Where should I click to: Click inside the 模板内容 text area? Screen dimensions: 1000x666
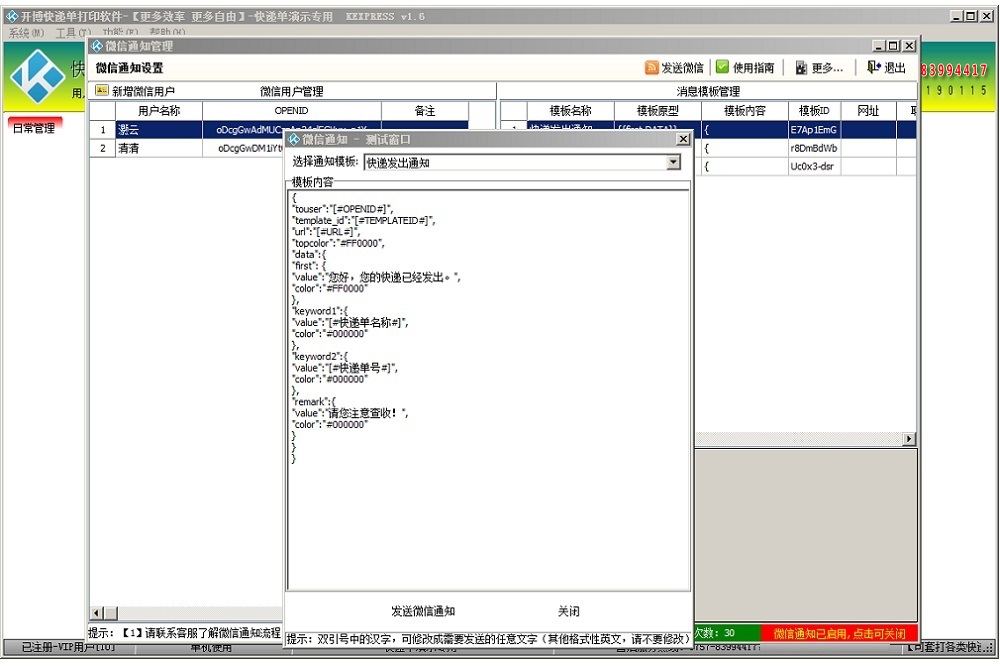tap(489, 390)
